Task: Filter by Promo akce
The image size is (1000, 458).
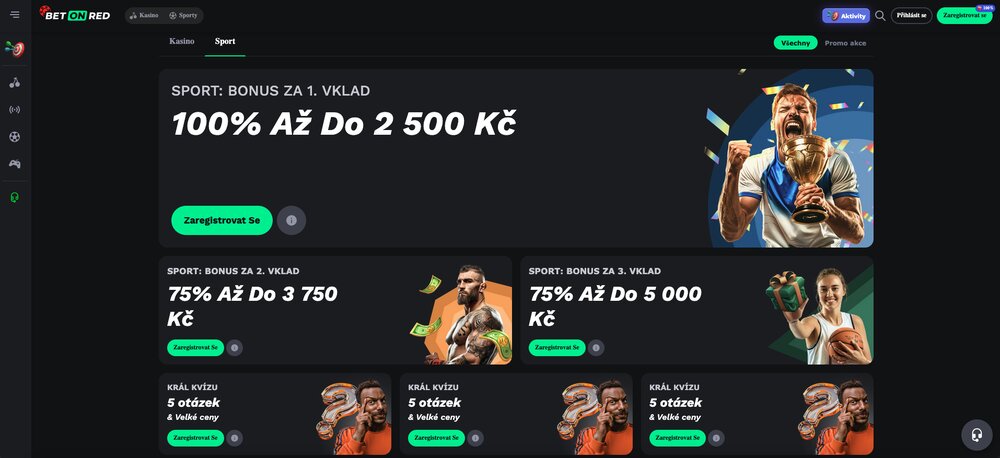Action: click(845, 43)
